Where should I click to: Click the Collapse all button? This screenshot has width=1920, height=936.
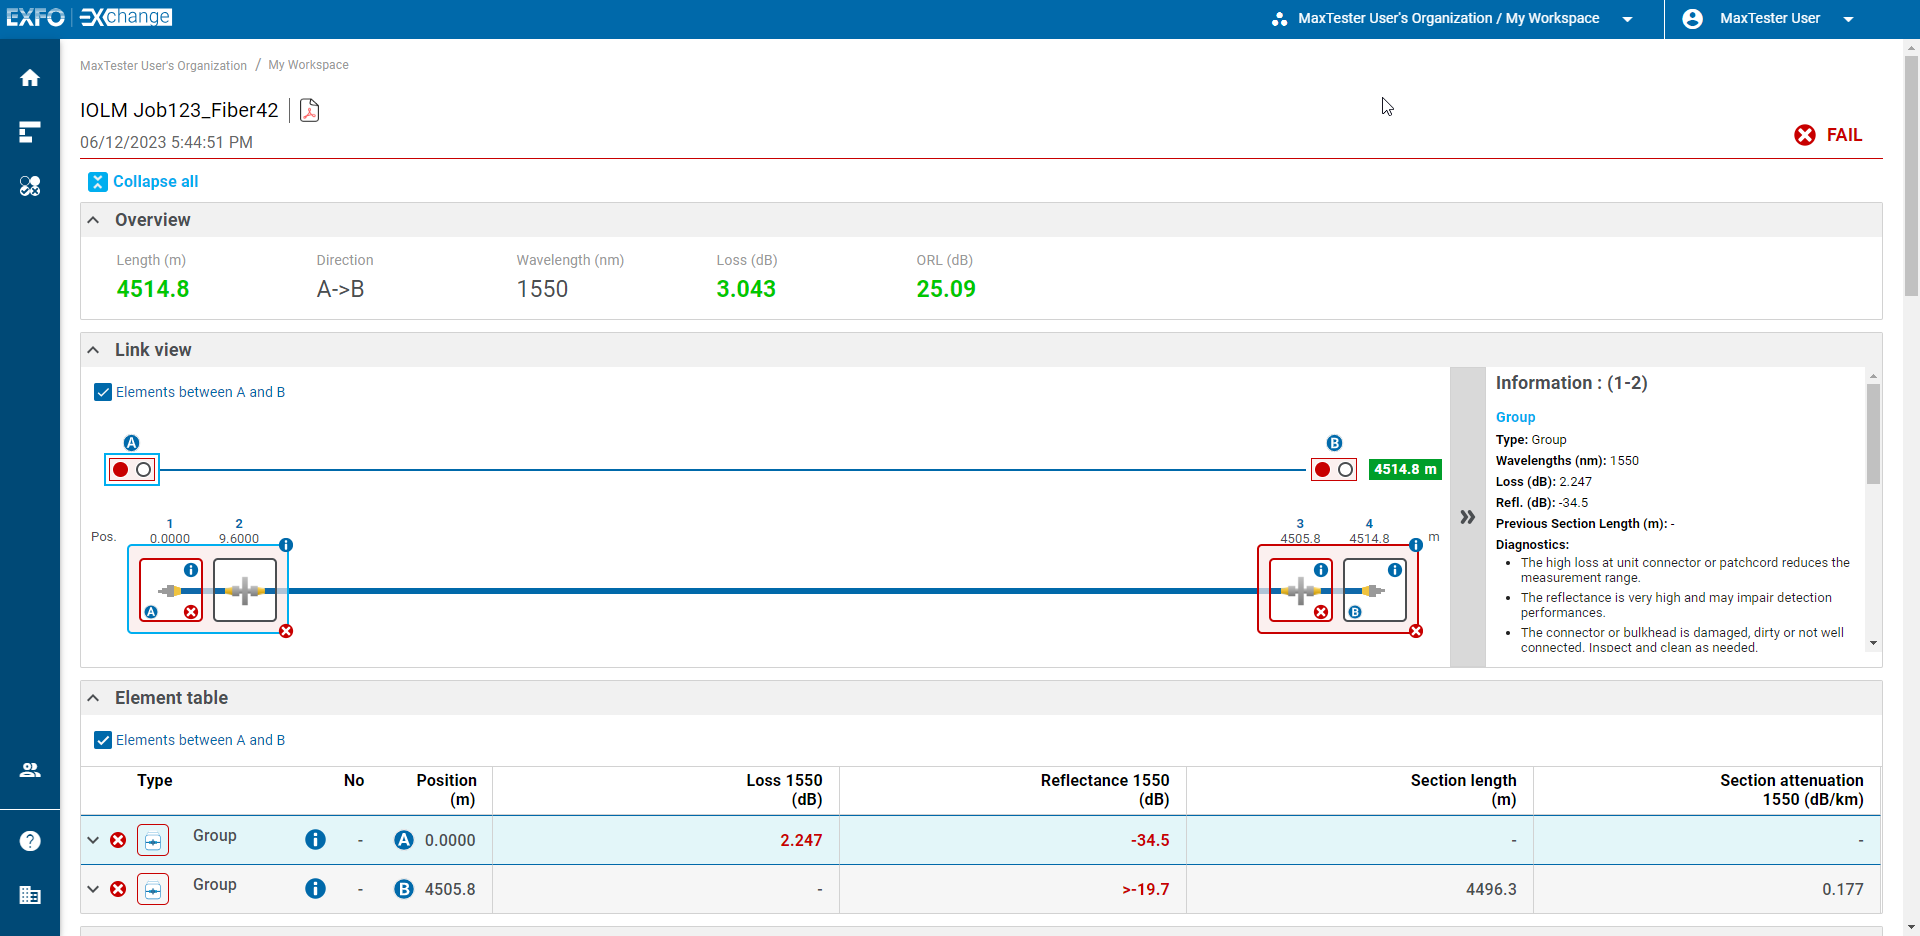pyautogui.click(x=142, y=181)
